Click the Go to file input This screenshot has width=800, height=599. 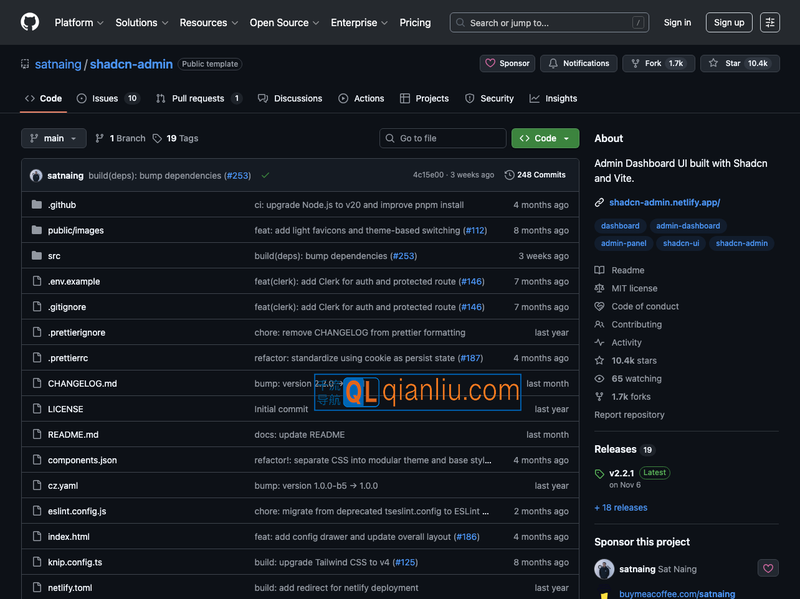click(443, 138)
